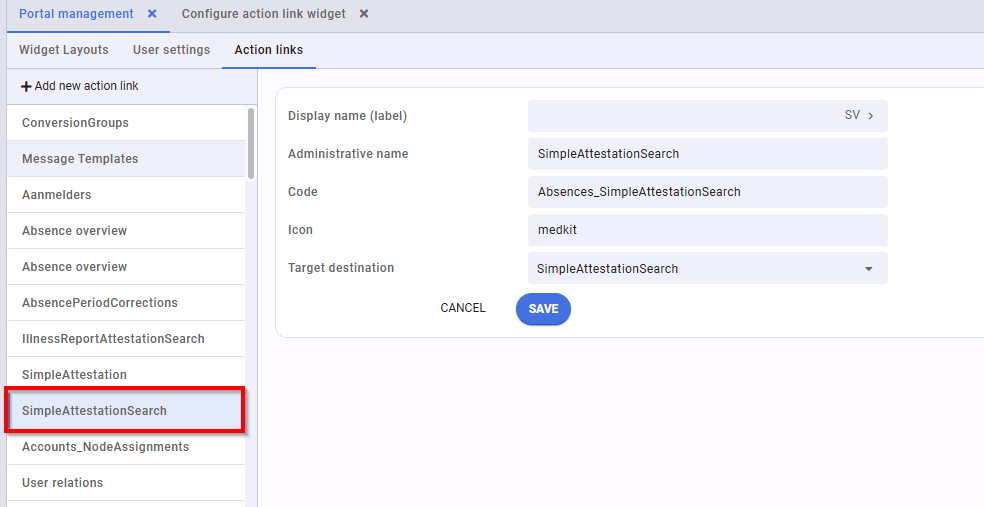The width and height of the screenshot is (984, 507).
Task: Open the Message Templates list item
Action: click(x=80, y=159)
